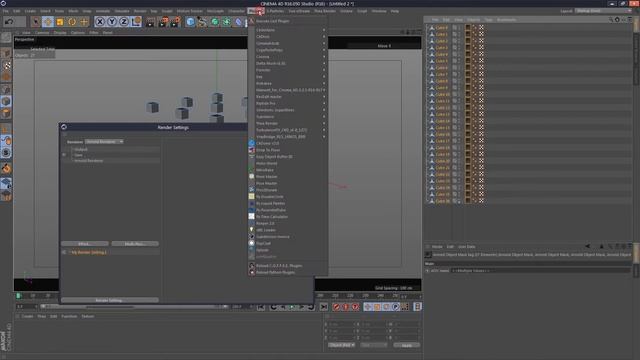The image size is (640, 360).
Task: Select the Live Selection arrow tool
Action: pyautogui.click(x=36, y=22)
